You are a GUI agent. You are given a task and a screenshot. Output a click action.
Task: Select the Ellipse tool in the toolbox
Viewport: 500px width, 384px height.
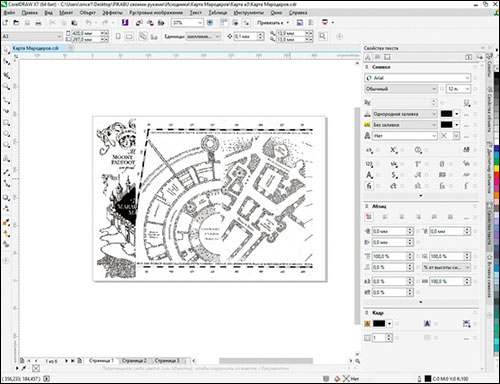click(6, 134)
